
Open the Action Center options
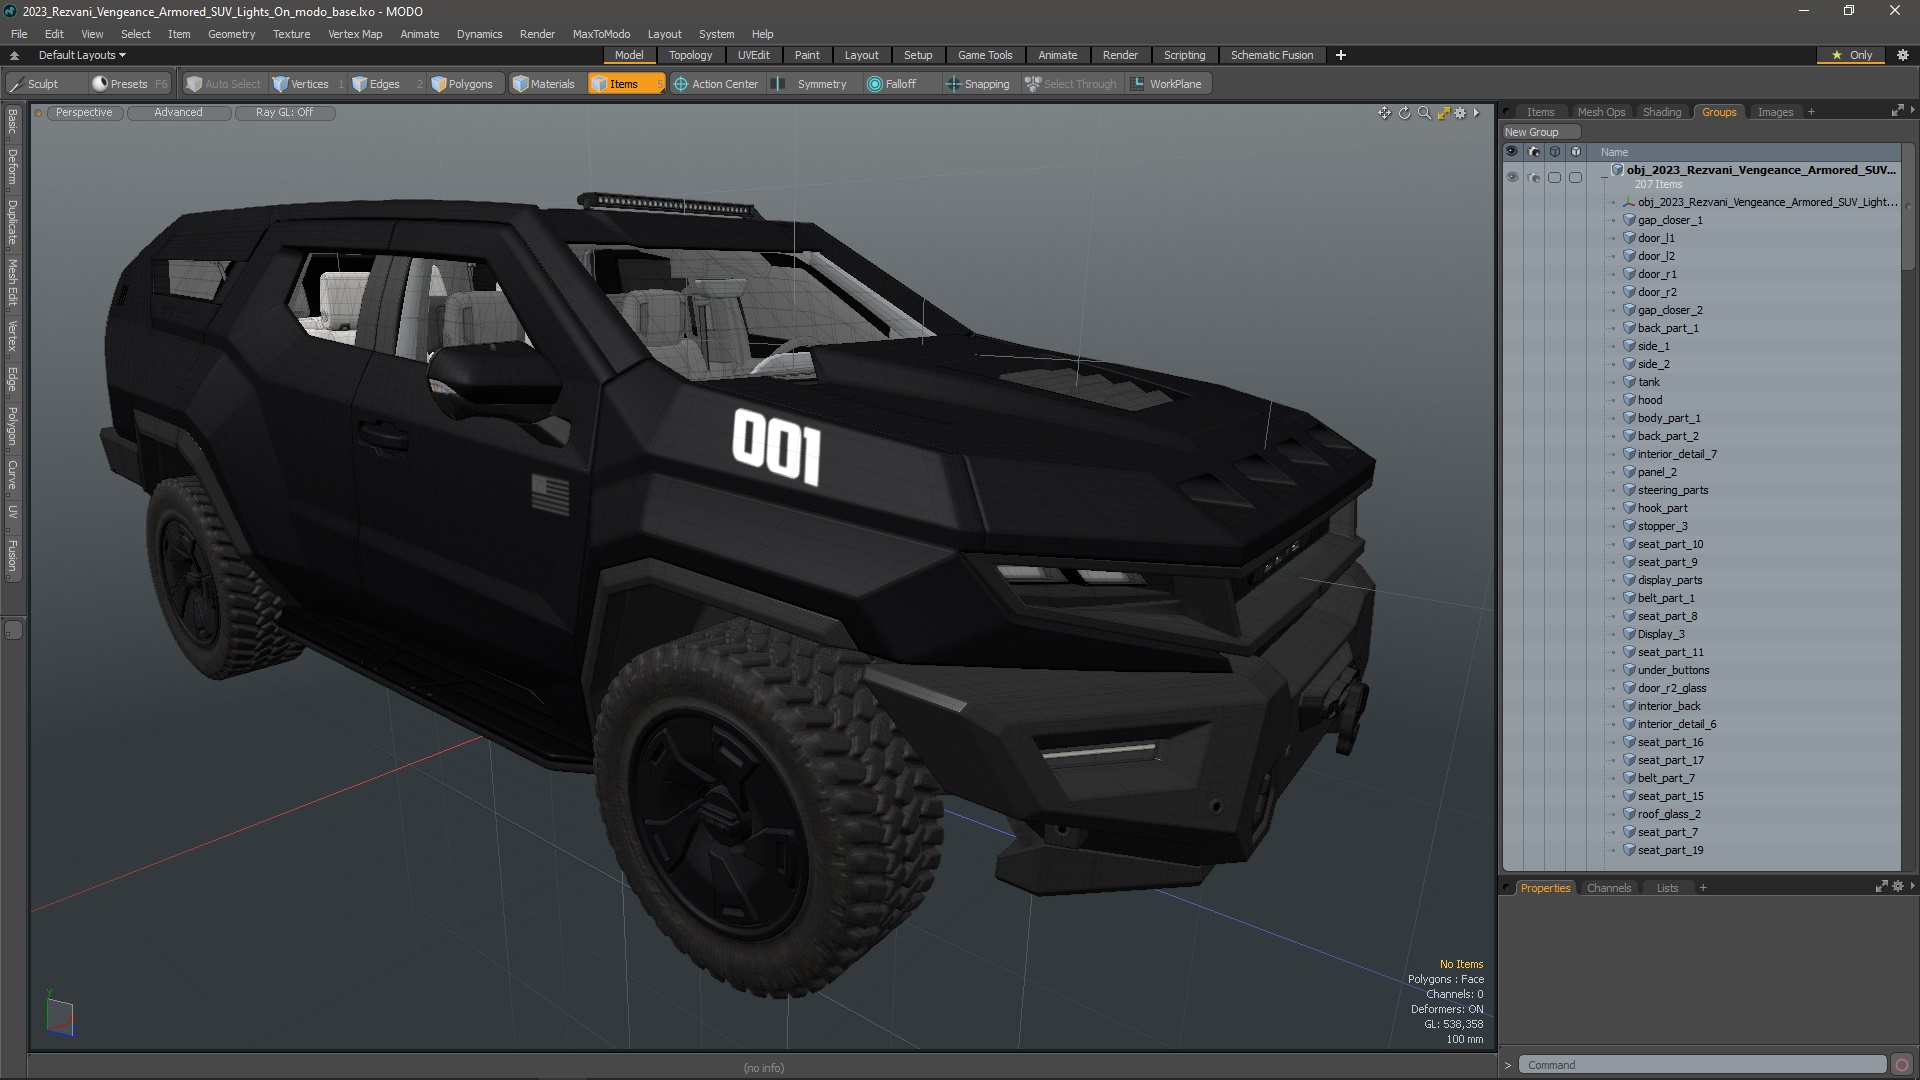coord(717,84)
